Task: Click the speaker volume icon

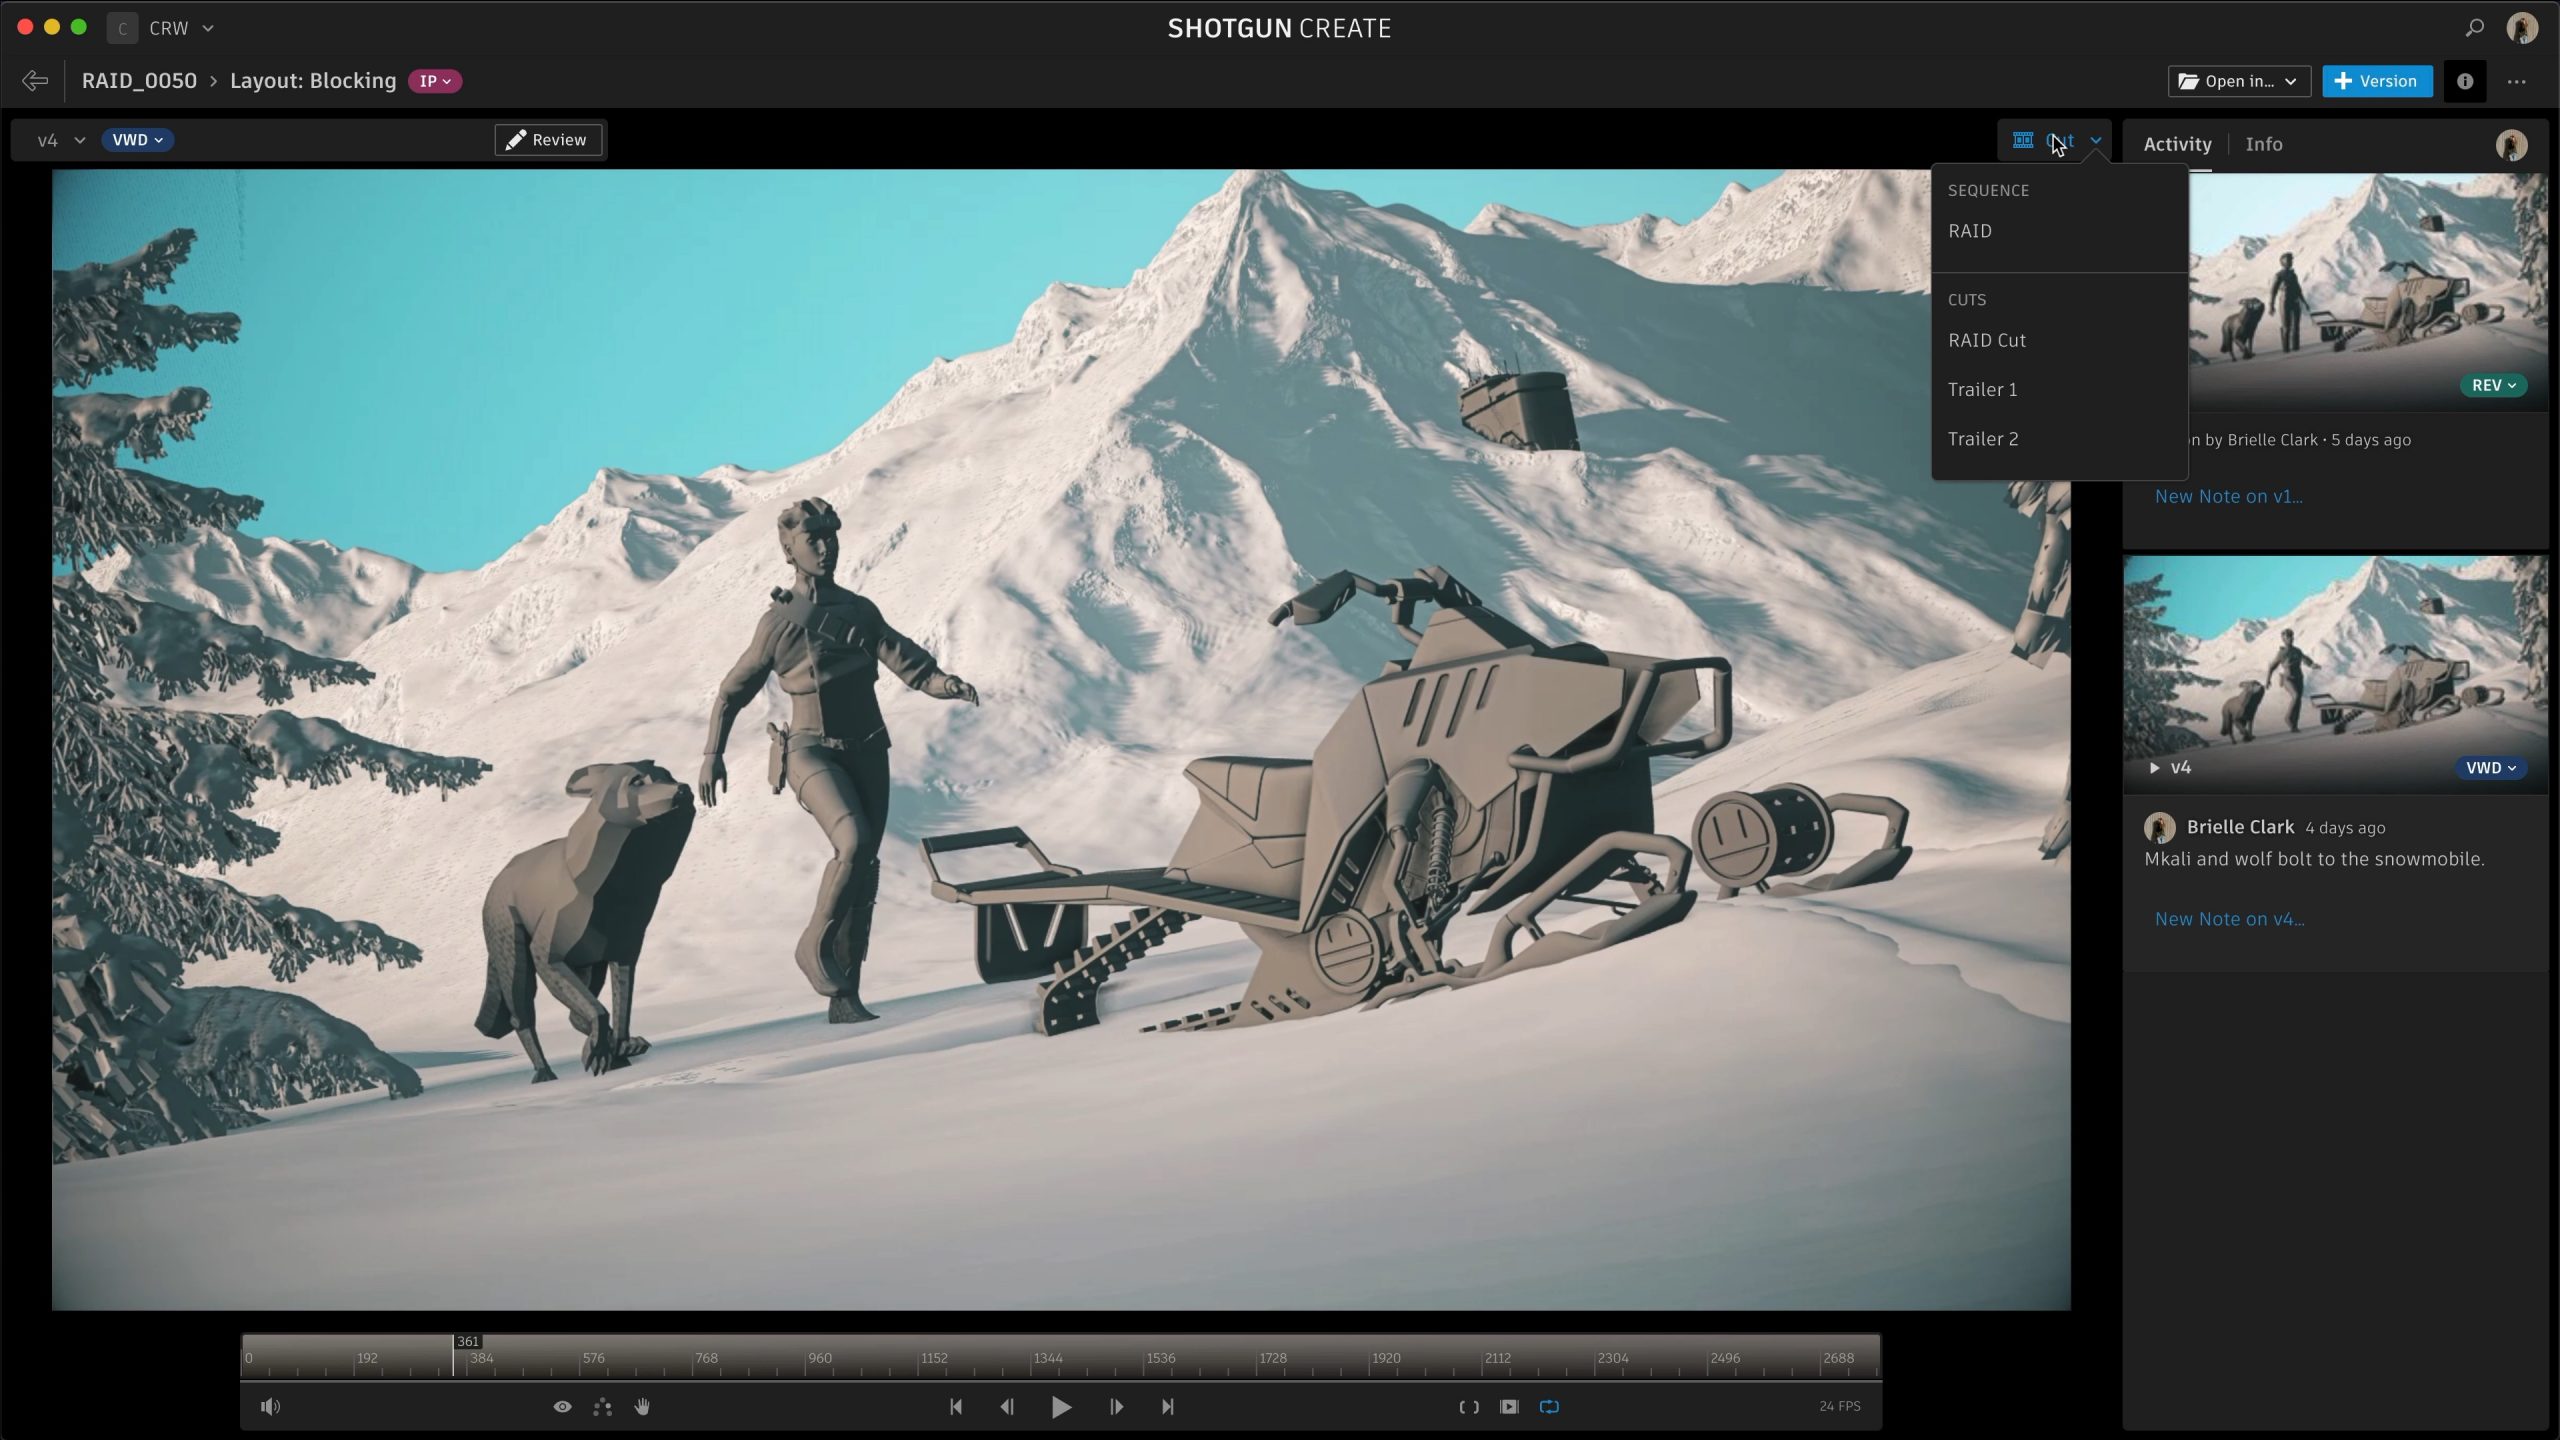Action: click(x=270, y=1406)
